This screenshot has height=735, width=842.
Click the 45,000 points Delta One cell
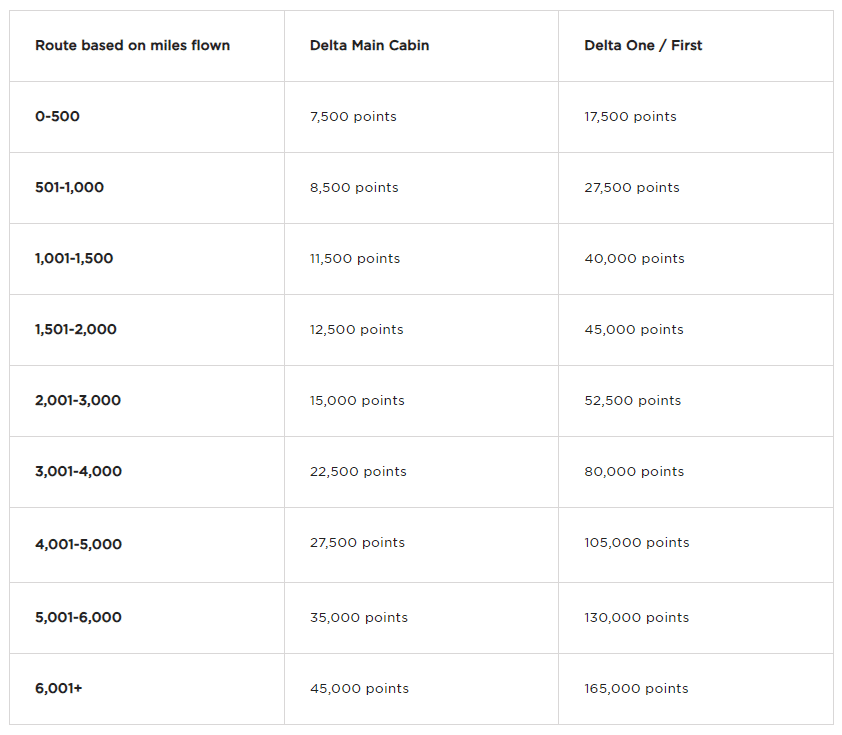point(634,329)
